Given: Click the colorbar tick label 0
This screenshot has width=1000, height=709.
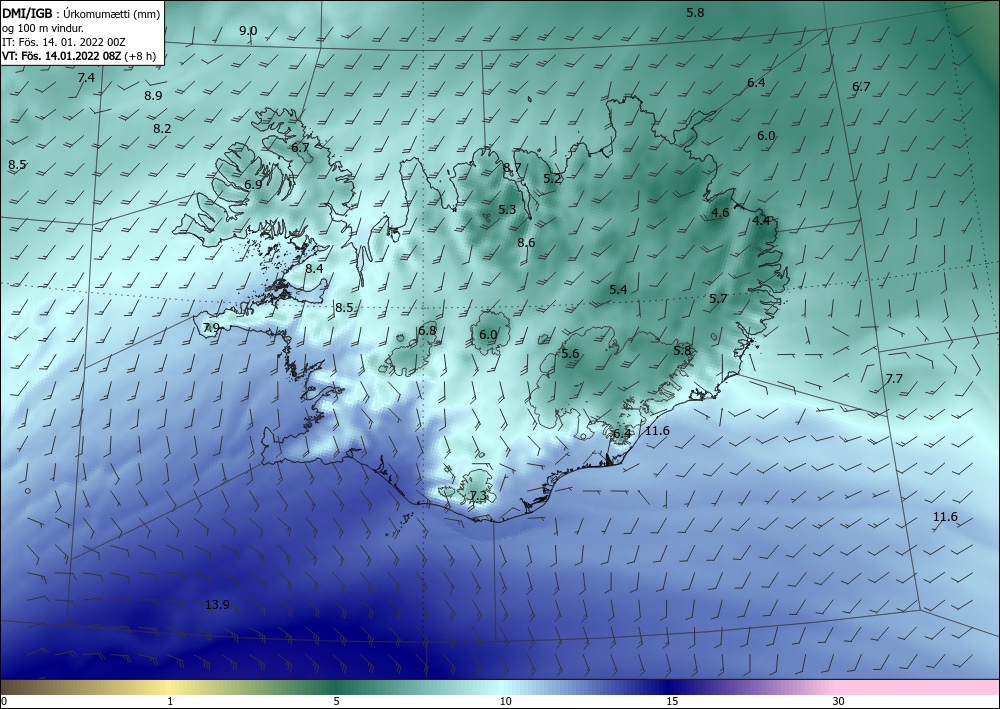Looking at the screenshot, I should click(4, 702).
